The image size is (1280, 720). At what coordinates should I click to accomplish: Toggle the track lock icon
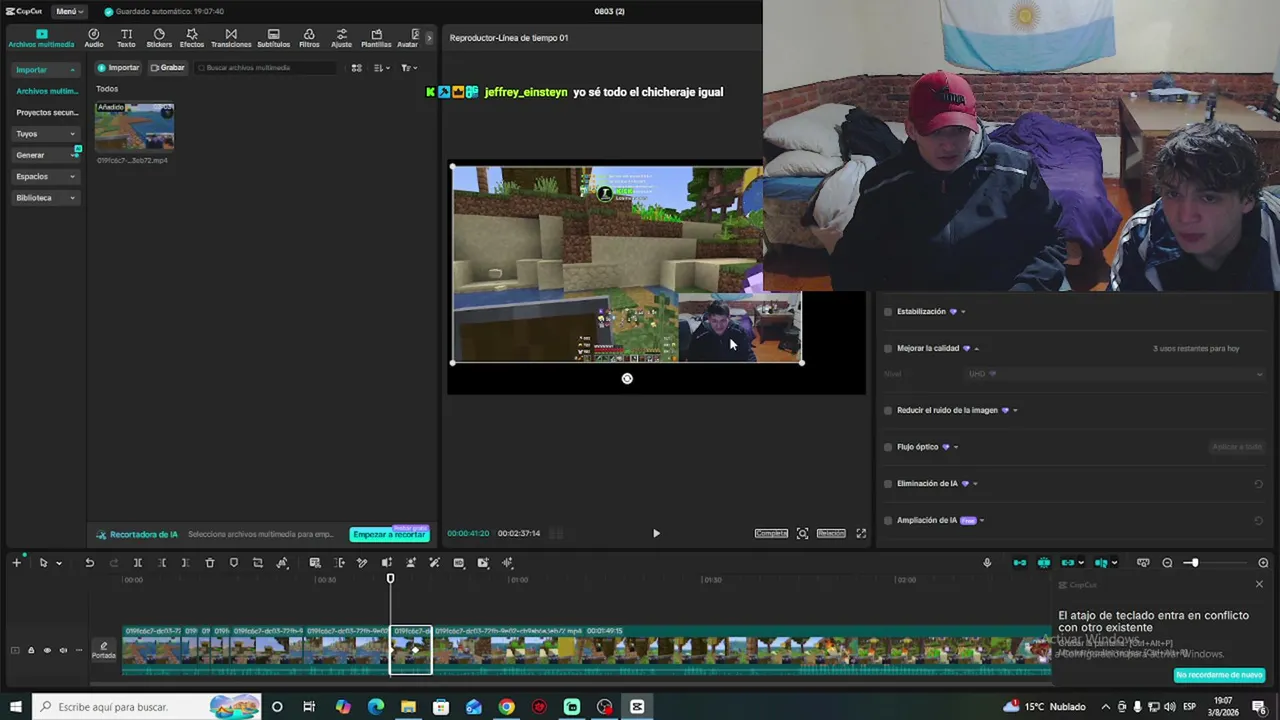tap(31, 650)
